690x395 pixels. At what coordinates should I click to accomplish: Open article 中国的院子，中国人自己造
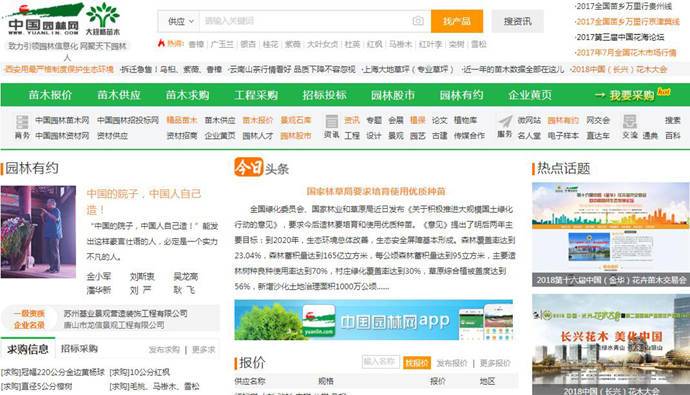point(144,201)
